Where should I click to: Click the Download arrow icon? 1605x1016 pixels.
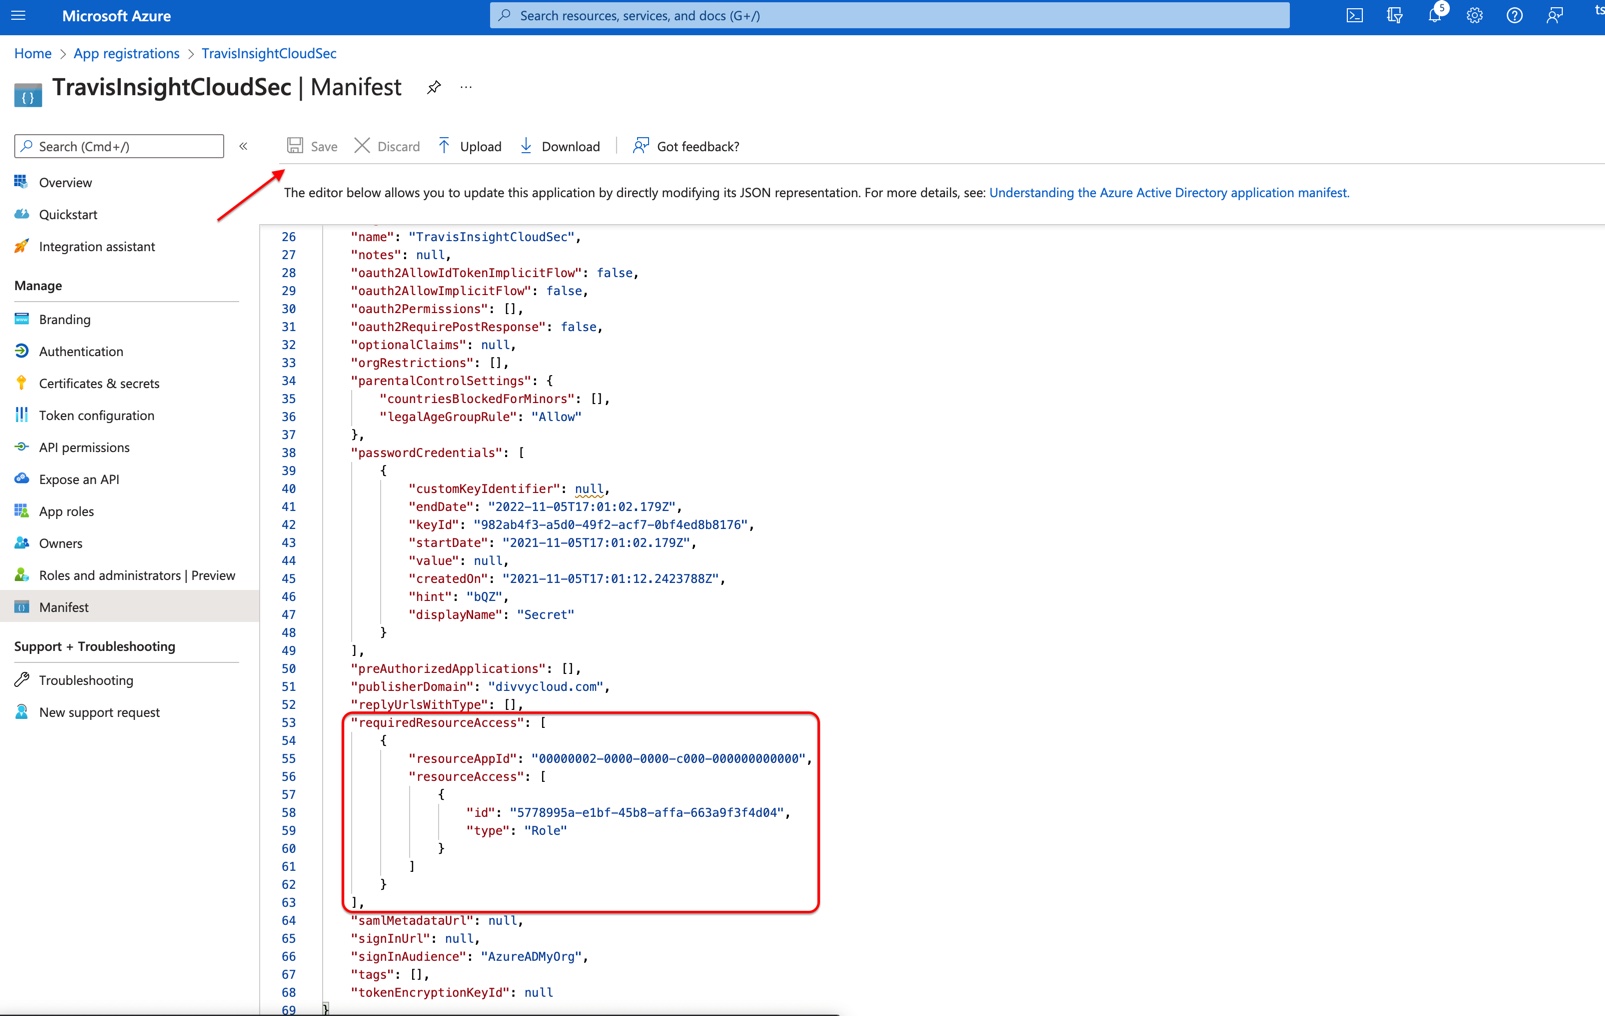526,146
